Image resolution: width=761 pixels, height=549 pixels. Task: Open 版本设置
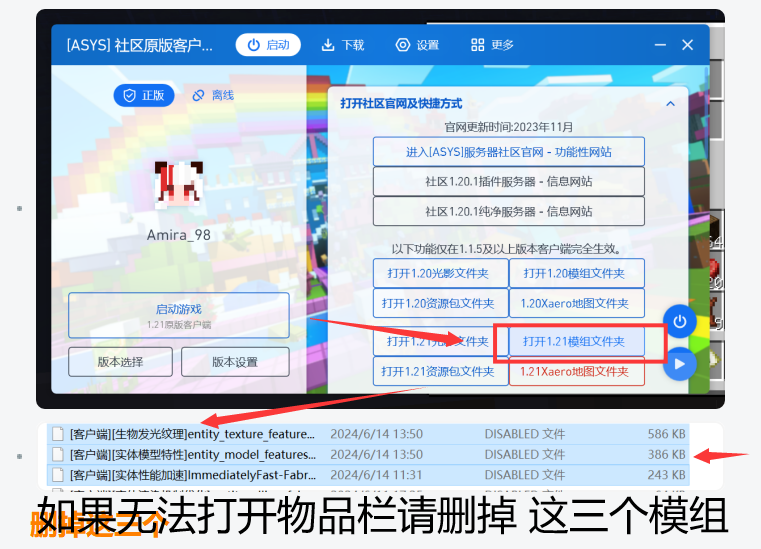pos(235,362)
